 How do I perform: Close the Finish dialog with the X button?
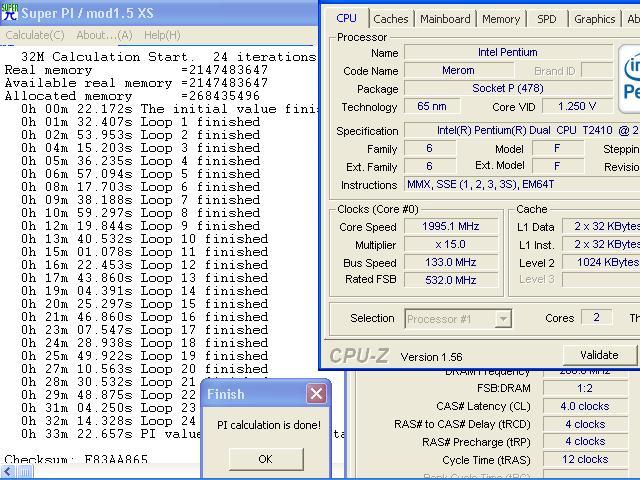click(x=316, y=394)
